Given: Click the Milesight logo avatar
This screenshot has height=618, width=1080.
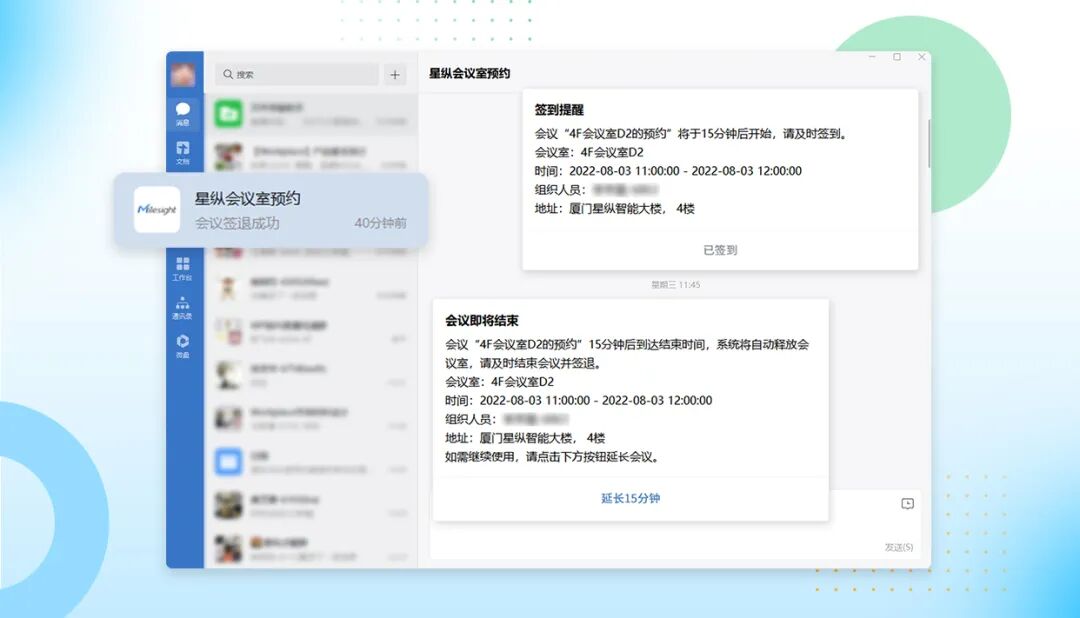Looking at the screenshot, I should pos(157,209).
